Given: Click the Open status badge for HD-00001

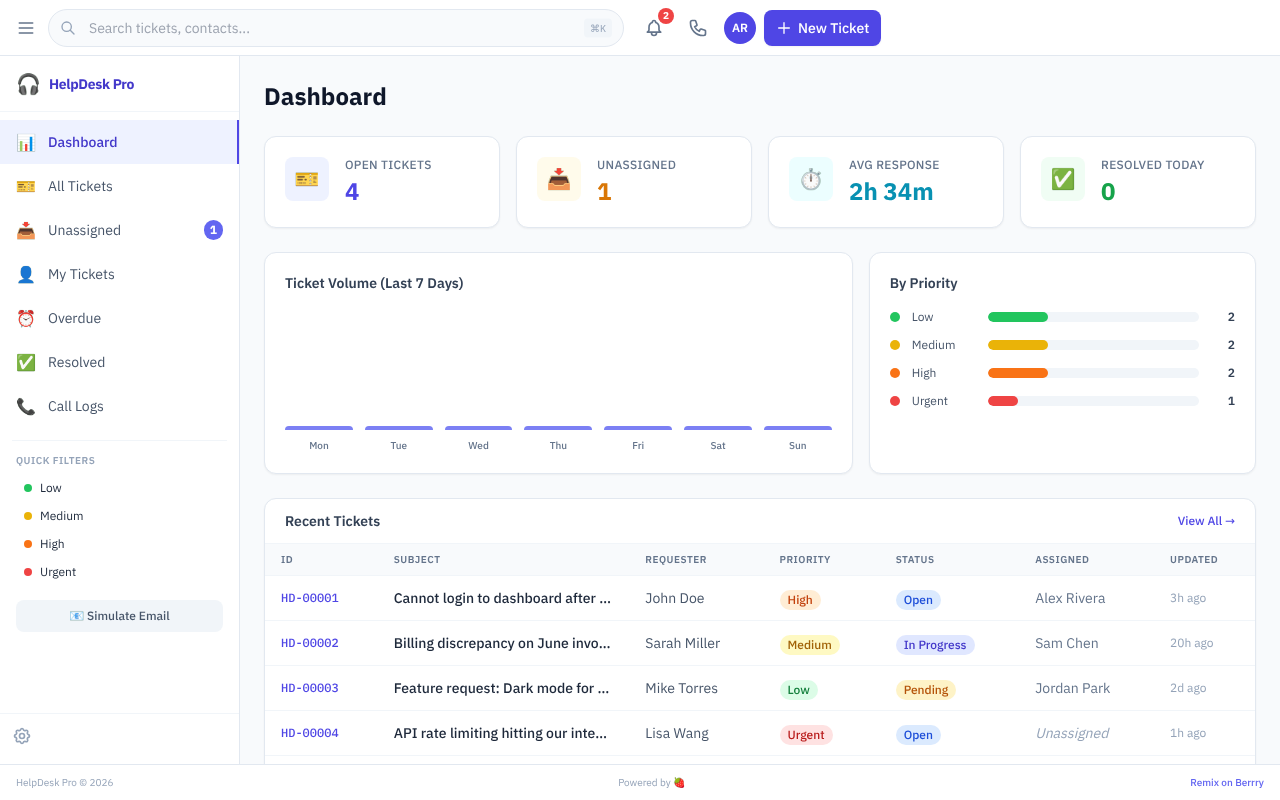Looking at the screenshot, I should [x=918, y=600].
